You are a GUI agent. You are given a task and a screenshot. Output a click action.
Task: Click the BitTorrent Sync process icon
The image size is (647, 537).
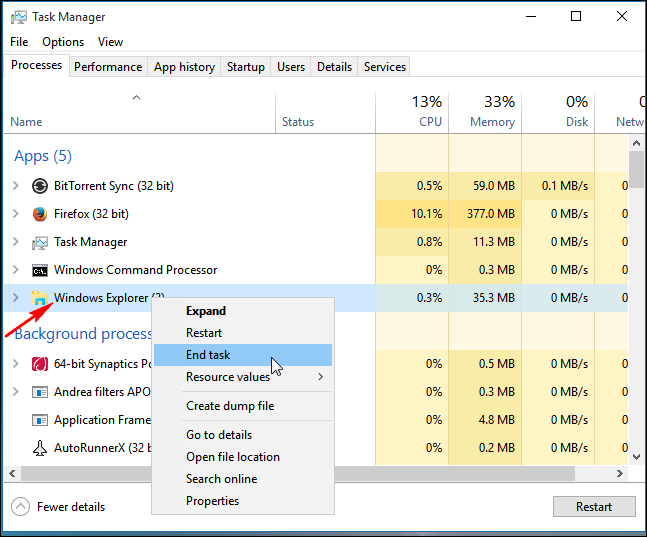(x=40, y=186)
